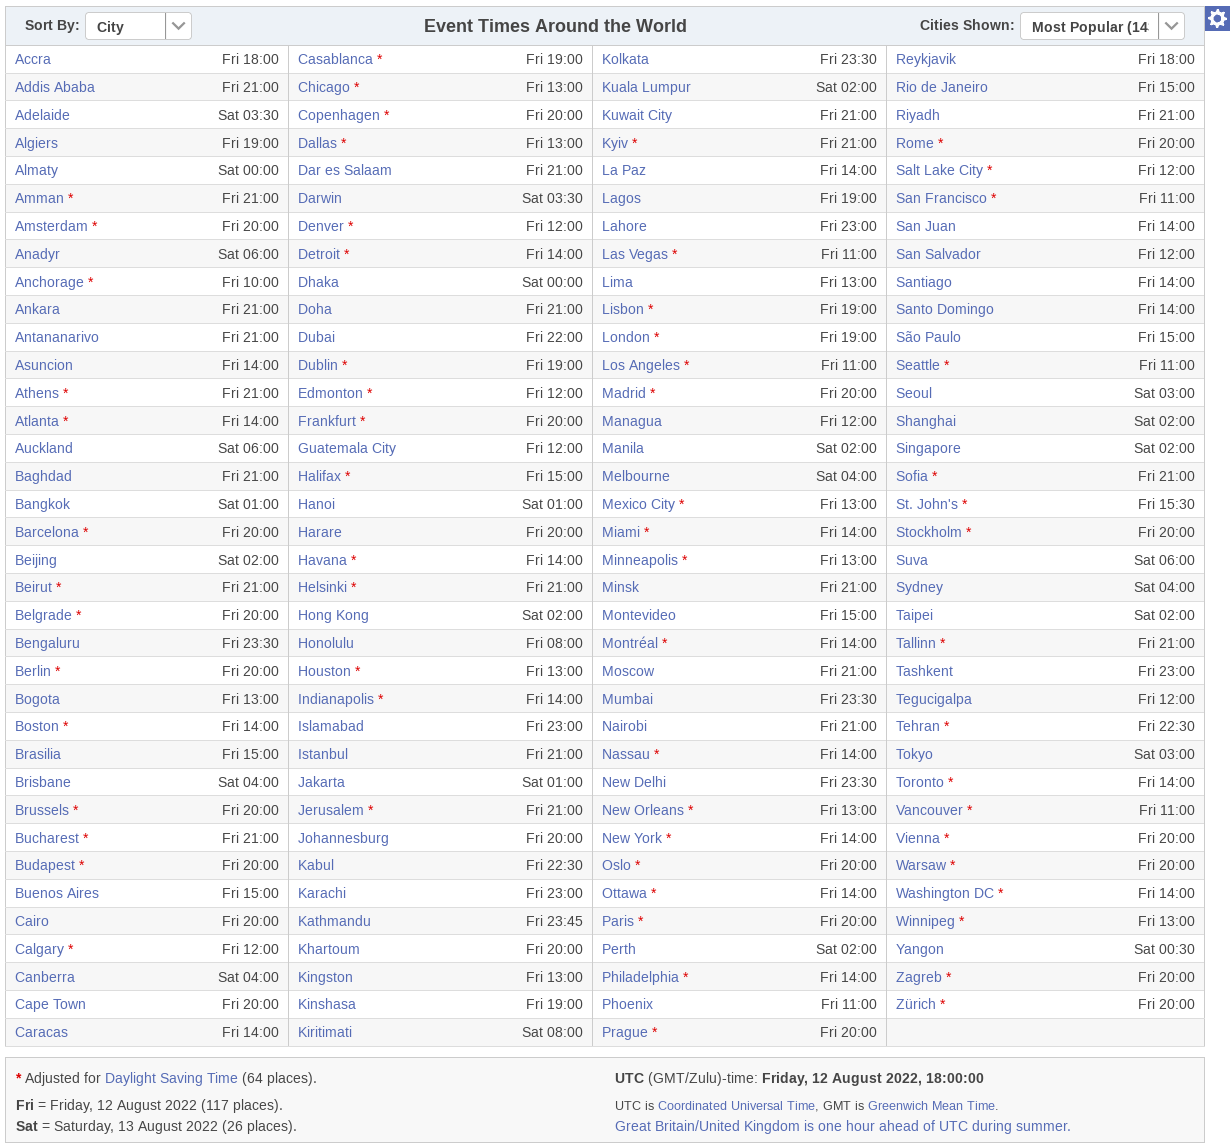This screenshot has height=1144, width=1230.
Task: Open the Hong Kong link
Action: (333, 615)
